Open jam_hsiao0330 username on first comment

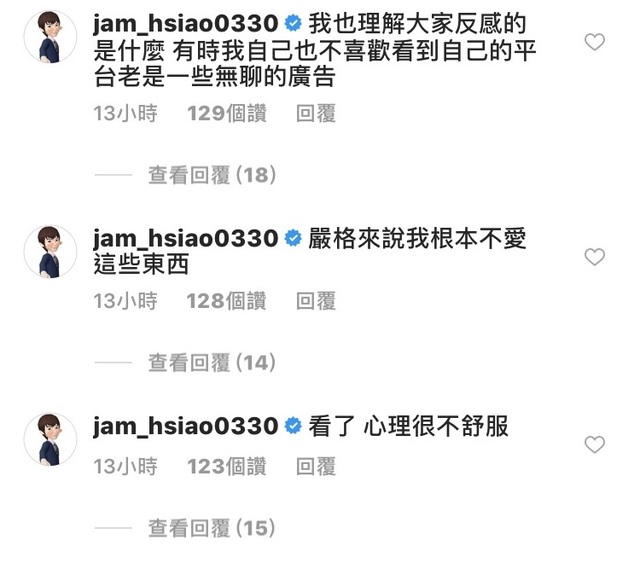[186, 24]
